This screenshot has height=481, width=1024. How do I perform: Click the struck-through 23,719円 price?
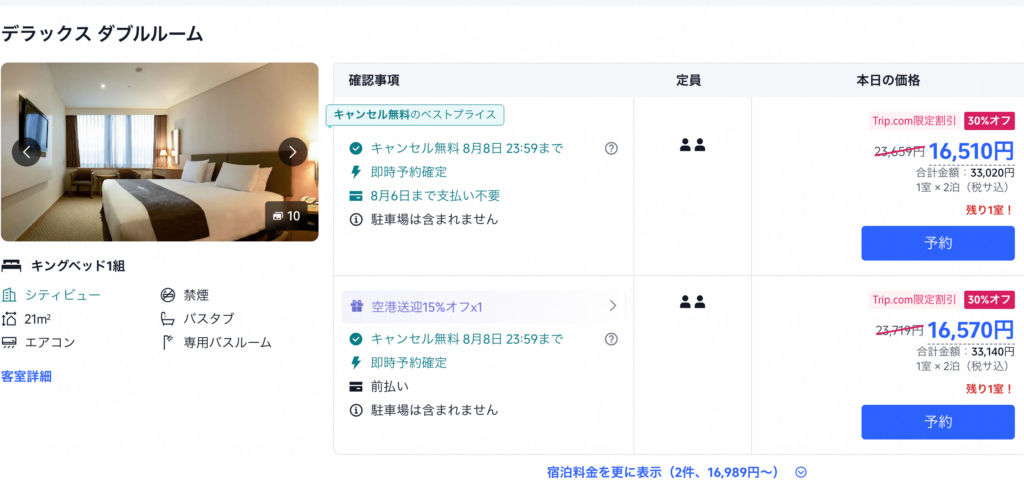[899, 331]
